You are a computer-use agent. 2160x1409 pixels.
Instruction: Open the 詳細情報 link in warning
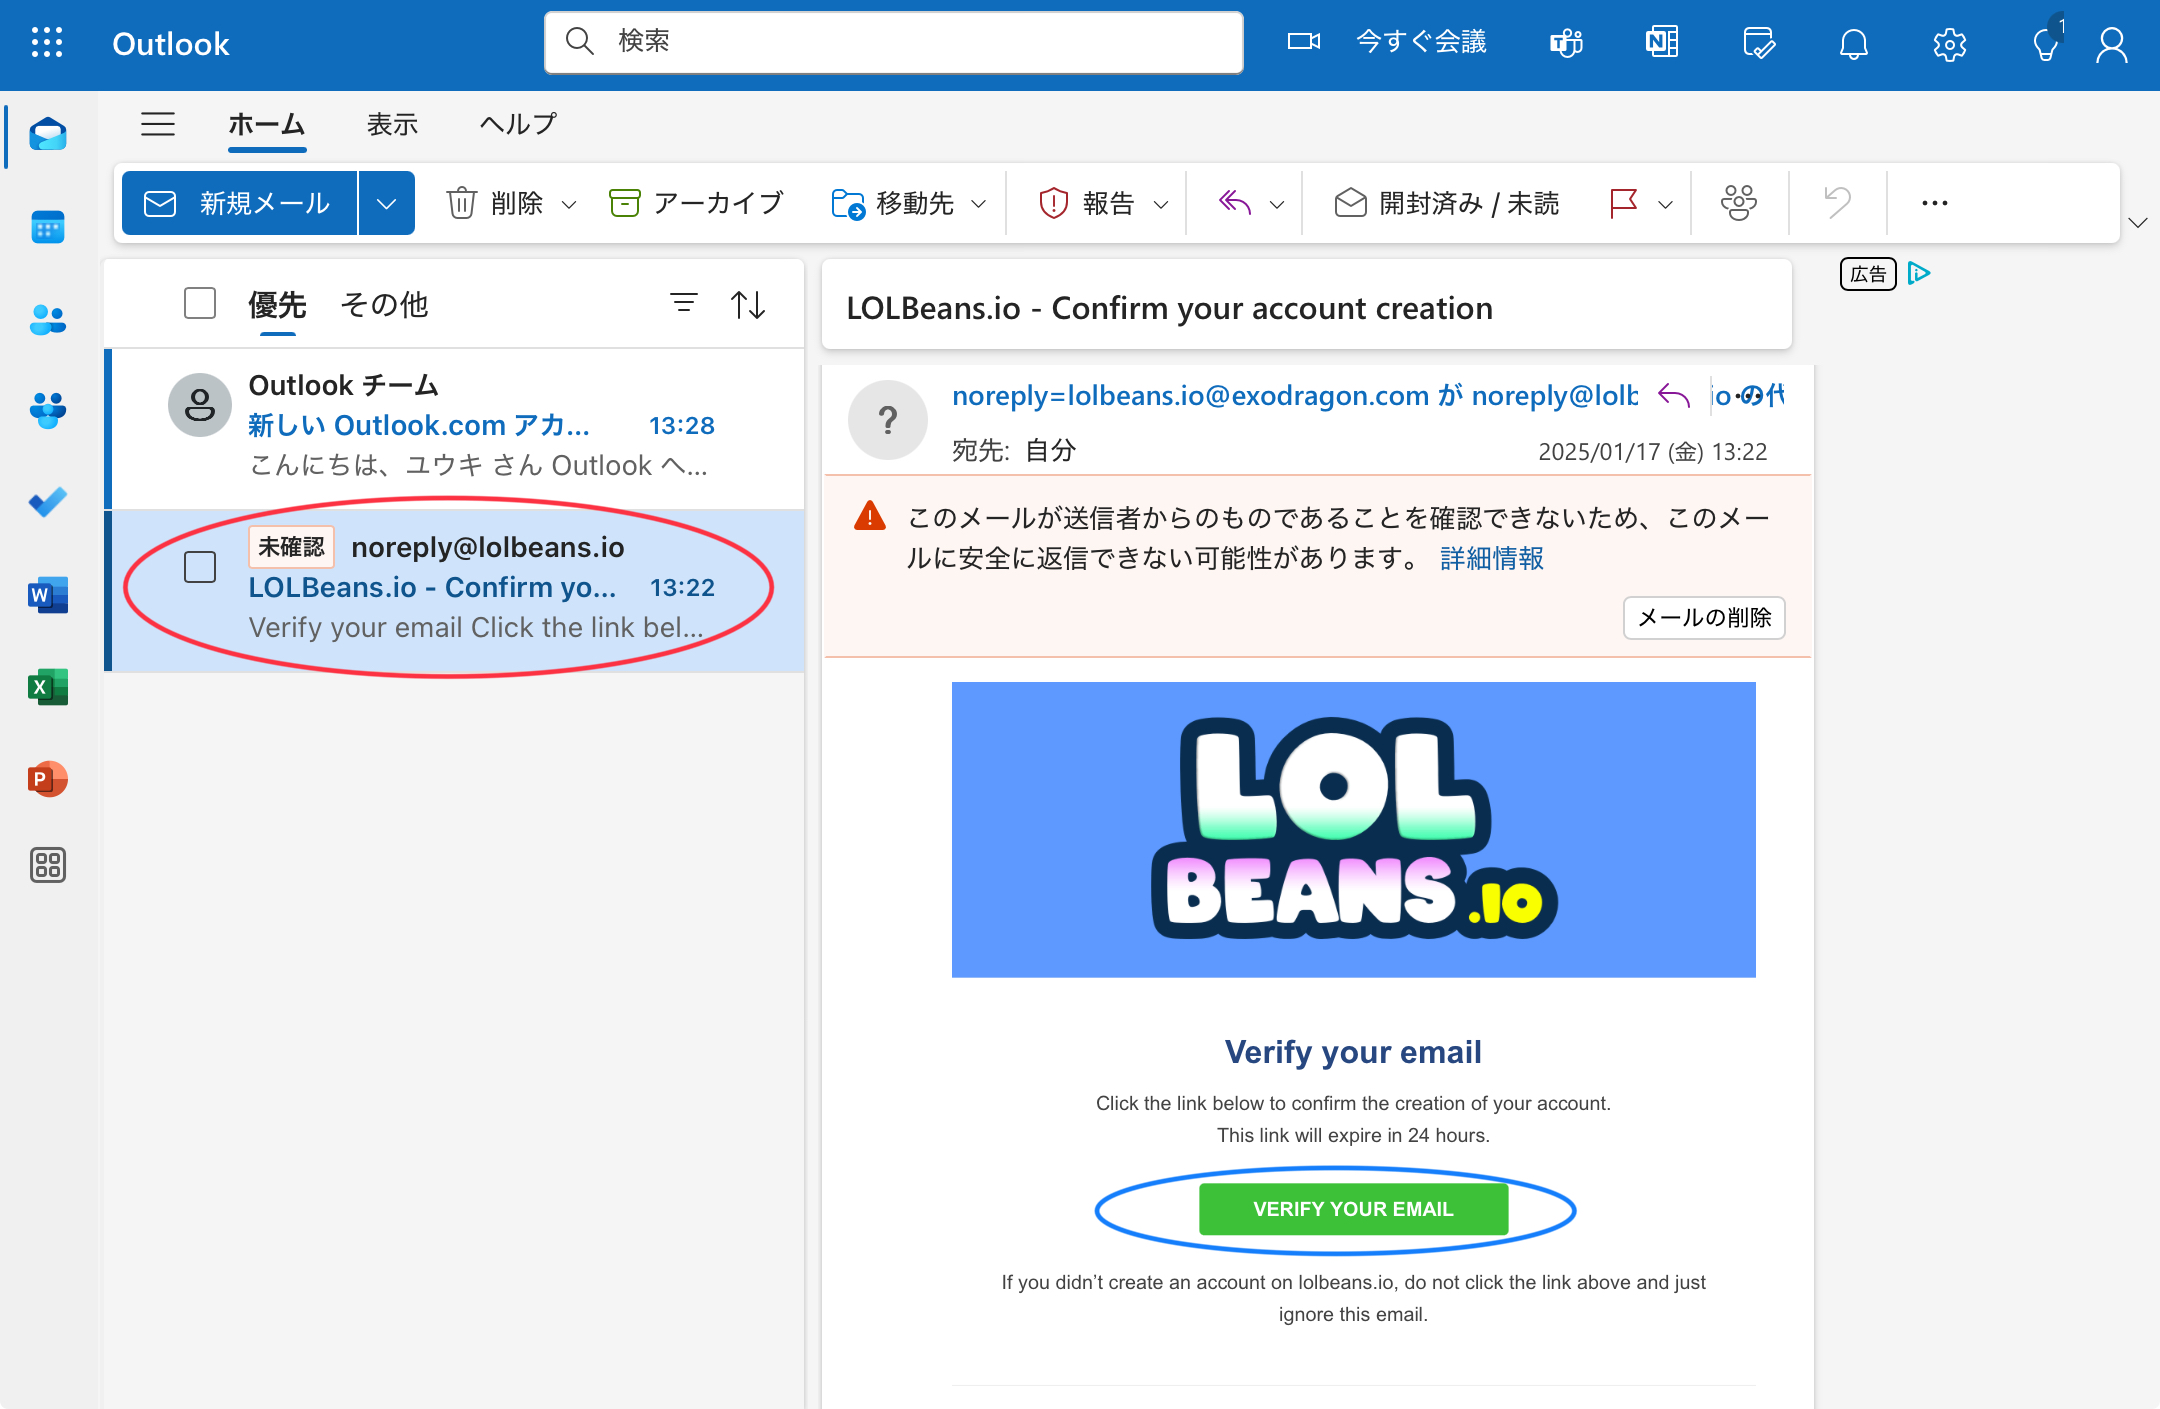[x=1492, y=558]
